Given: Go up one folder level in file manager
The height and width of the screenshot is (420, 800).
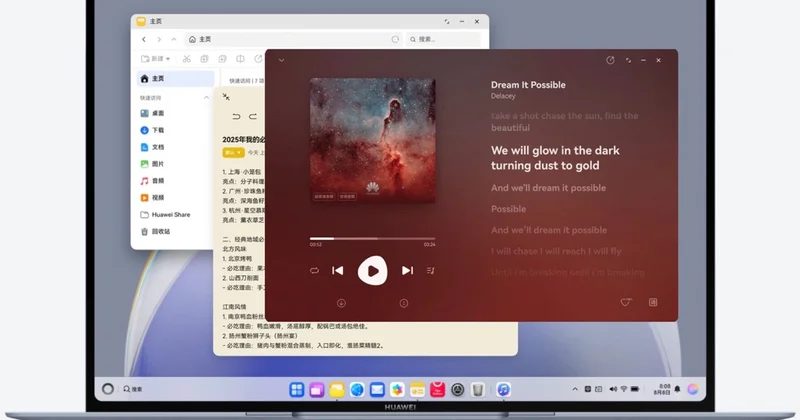Looking at the screenshot, I should (x=174, y=39).
